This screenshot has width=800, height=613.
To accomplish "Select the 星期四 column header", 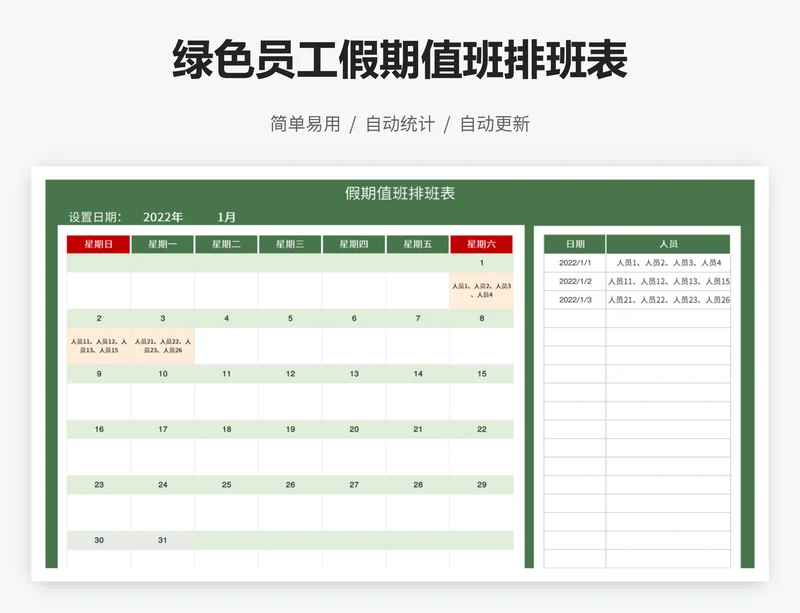I will click(354, 244).
